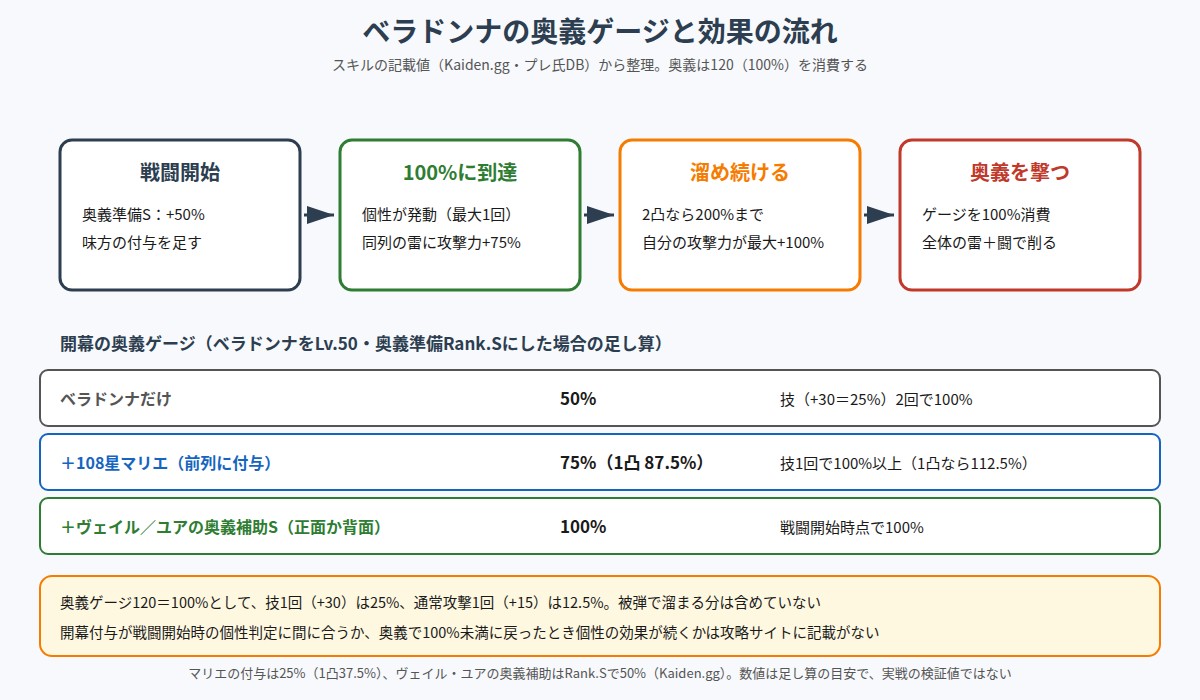Click the line 自分の攻撃力が最大+100%

pos(733,243)
